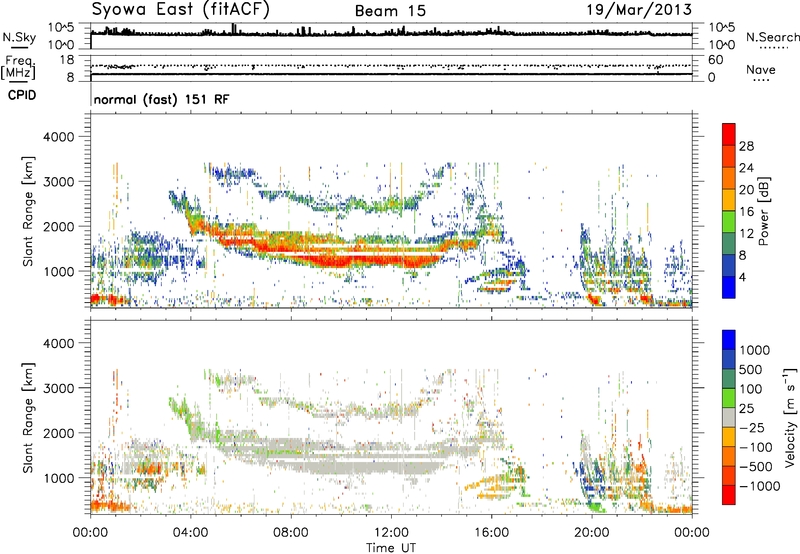Click the "-100" Velocity colorbar label

(758, 447)
